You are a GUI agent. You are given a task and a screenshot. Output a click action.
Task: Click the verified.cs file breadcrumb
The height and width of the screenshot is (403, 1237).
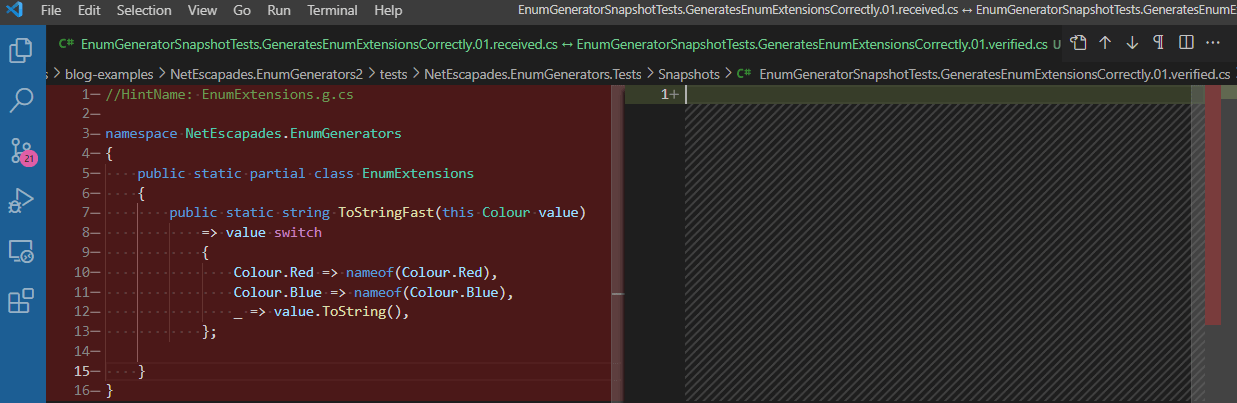(984, 74)
